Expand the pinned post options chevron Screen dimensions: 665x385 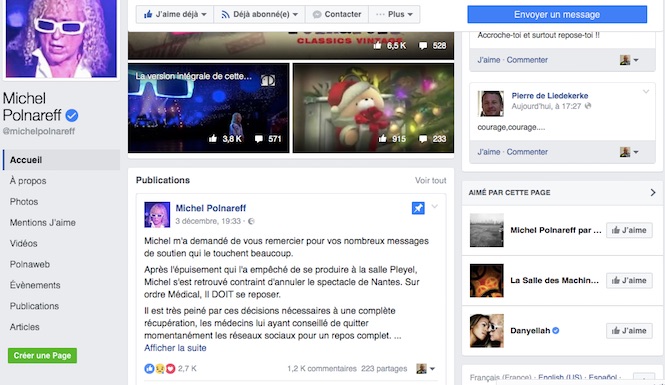[435, 206]
